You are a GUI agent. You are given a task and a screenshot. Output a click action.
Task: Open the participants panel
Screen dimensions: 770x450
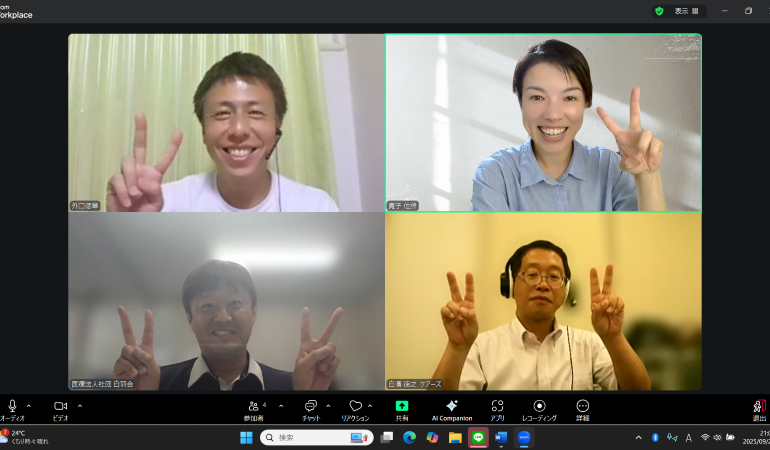tap(254, 406)
